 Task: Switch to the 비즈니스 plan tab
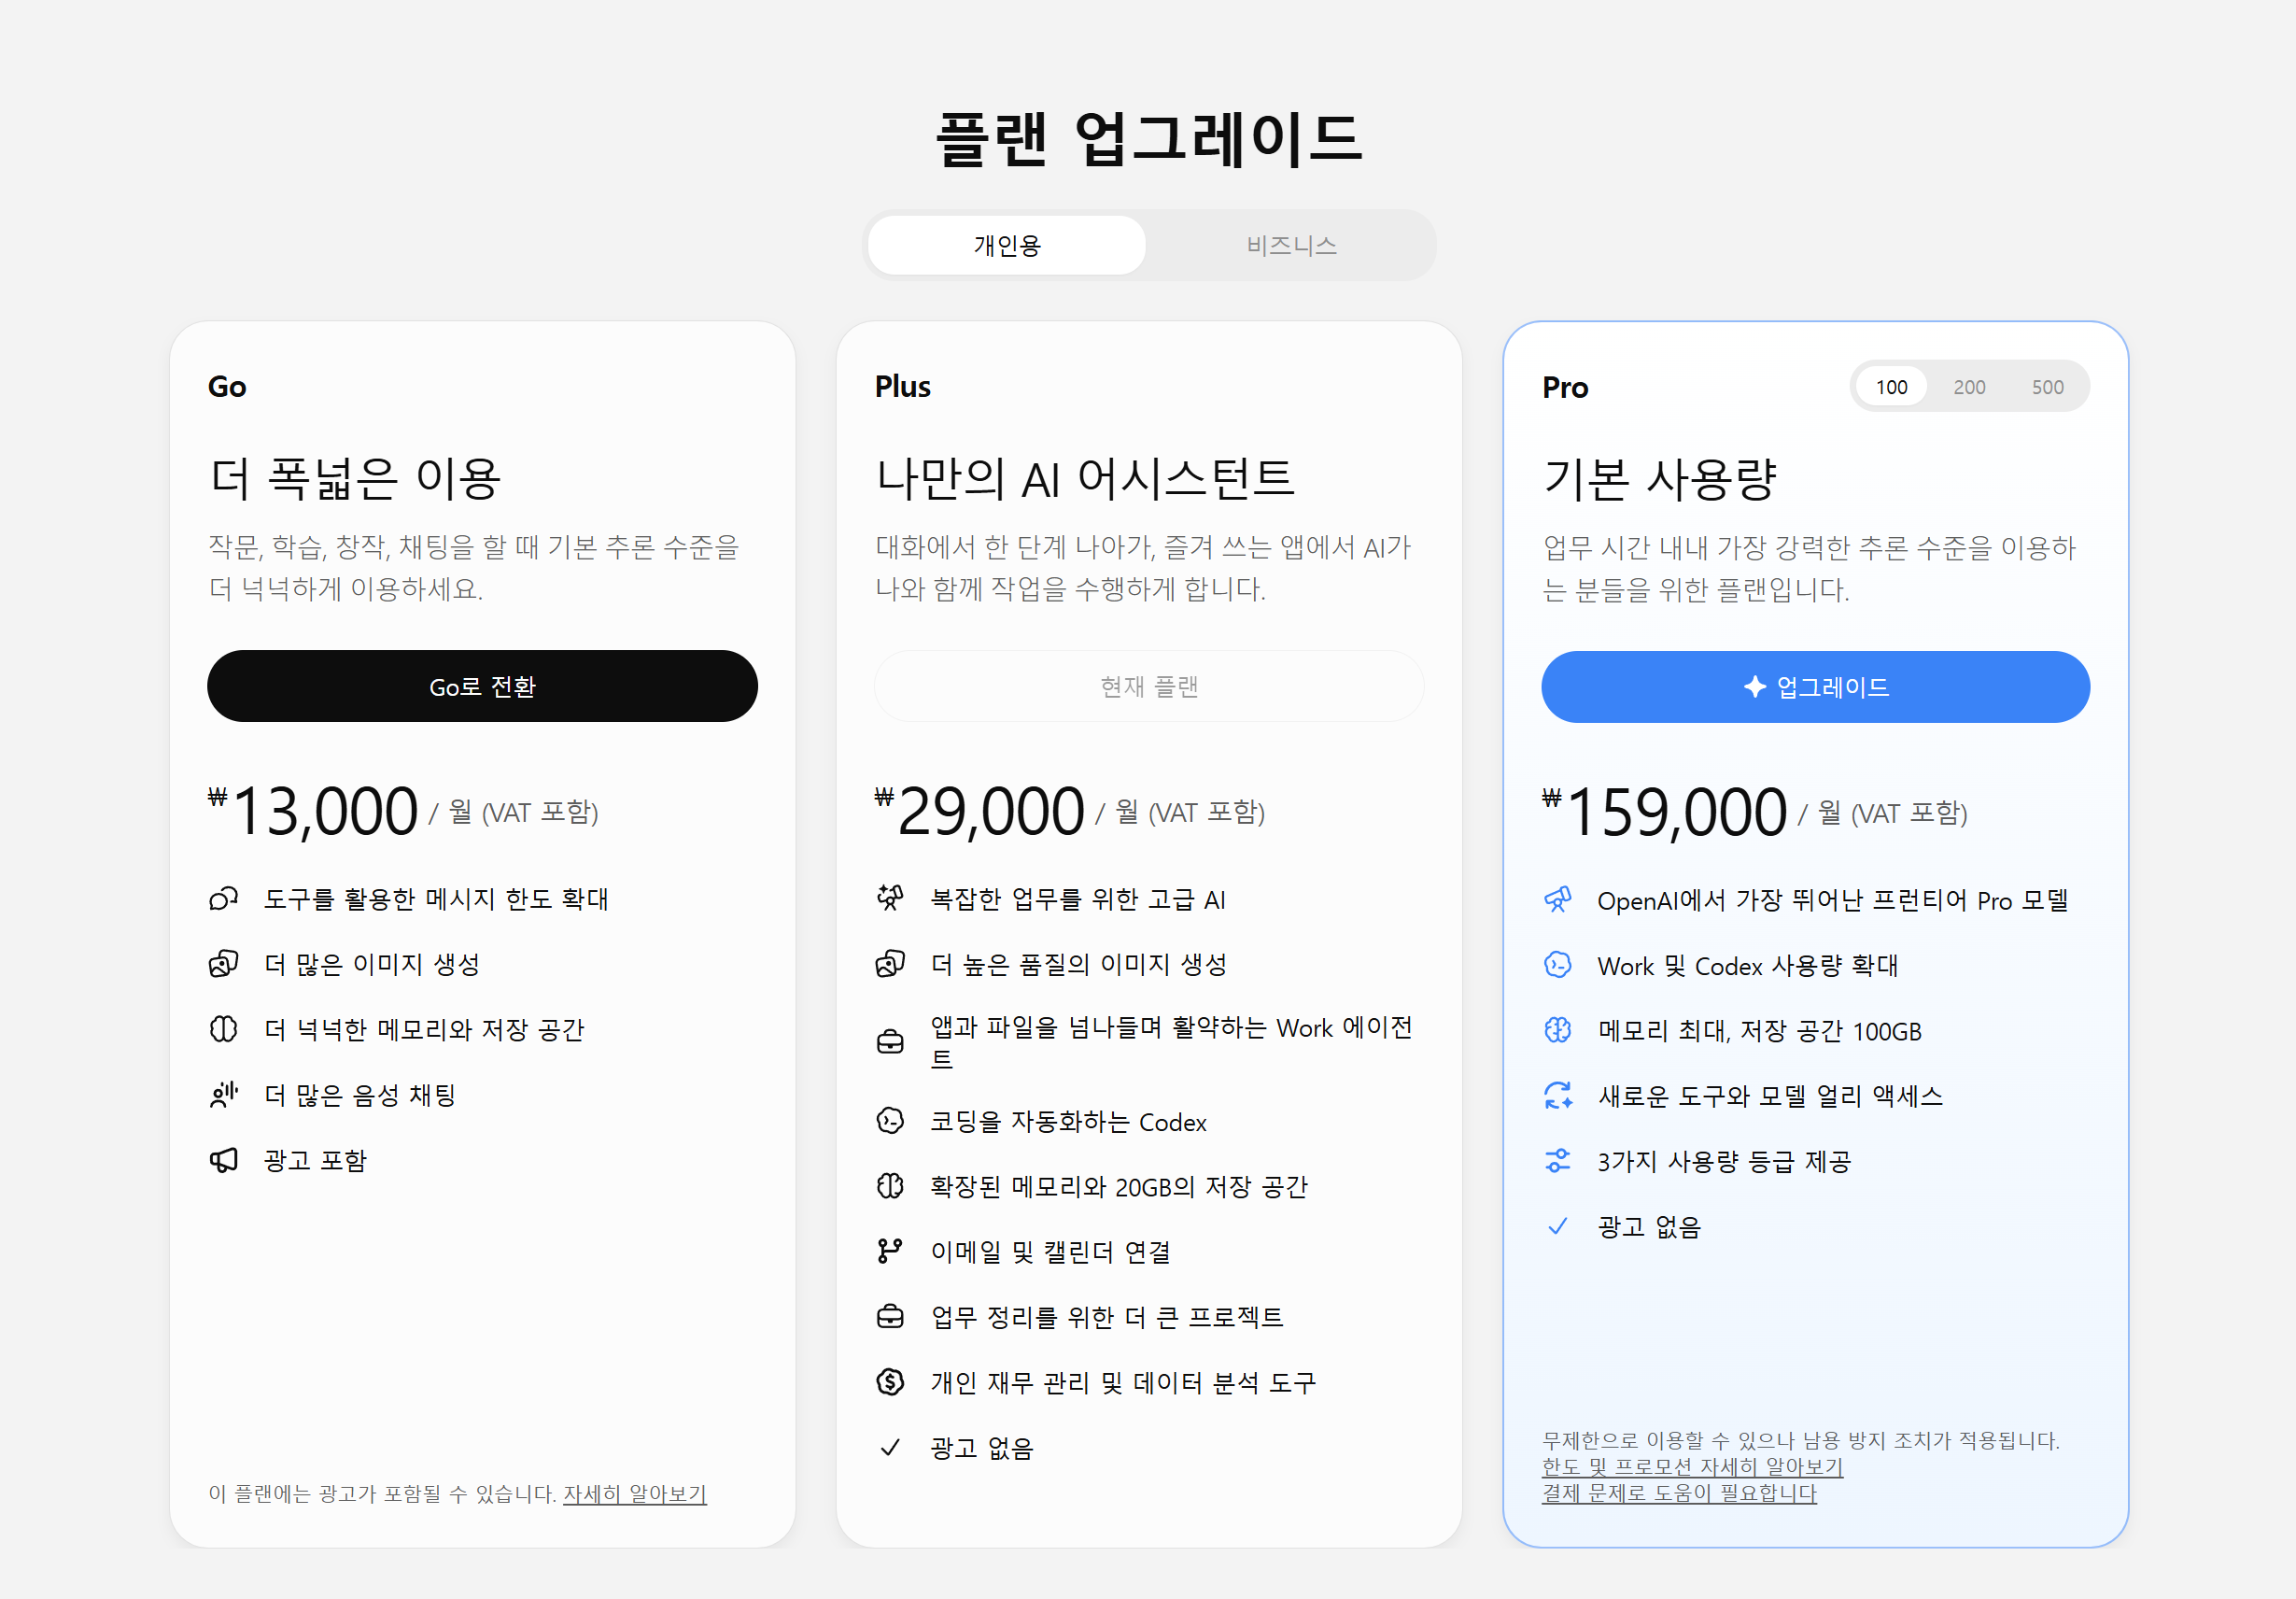(x=1291, y=245)
